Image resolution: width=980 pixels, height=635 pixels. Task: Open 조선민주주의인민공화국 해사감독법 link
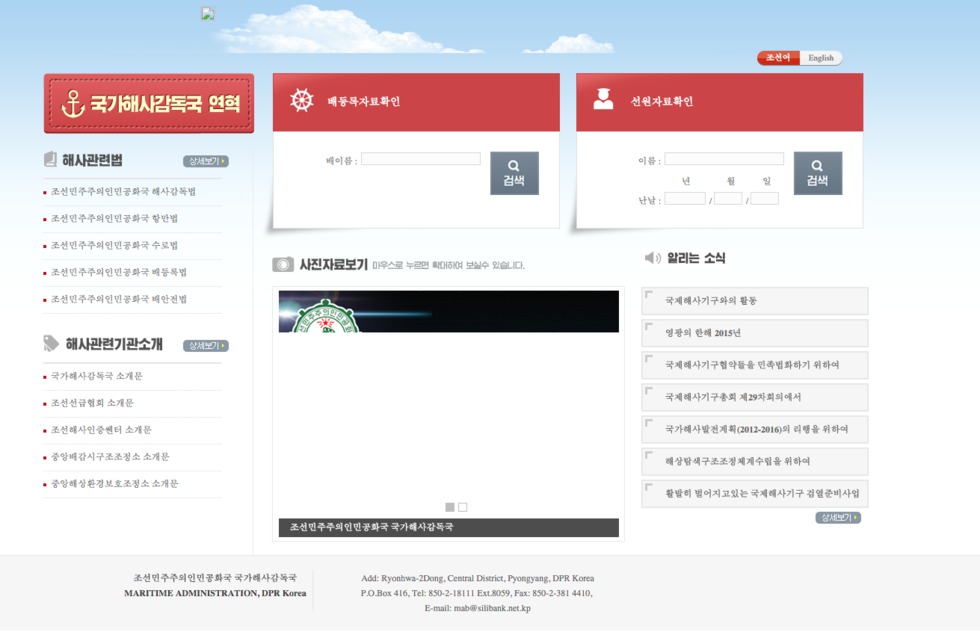tap(123, 191)
